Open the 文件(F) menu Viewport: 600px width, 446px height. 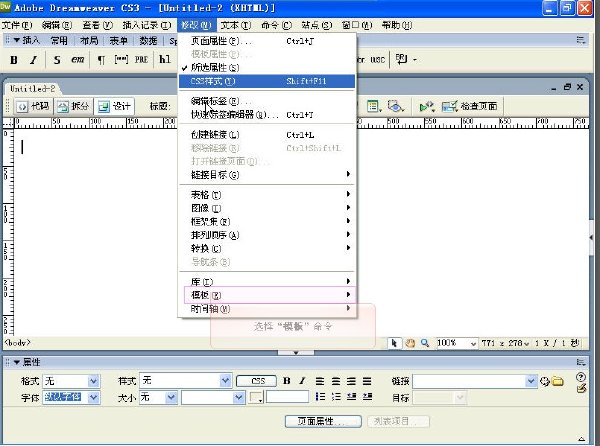16,25
